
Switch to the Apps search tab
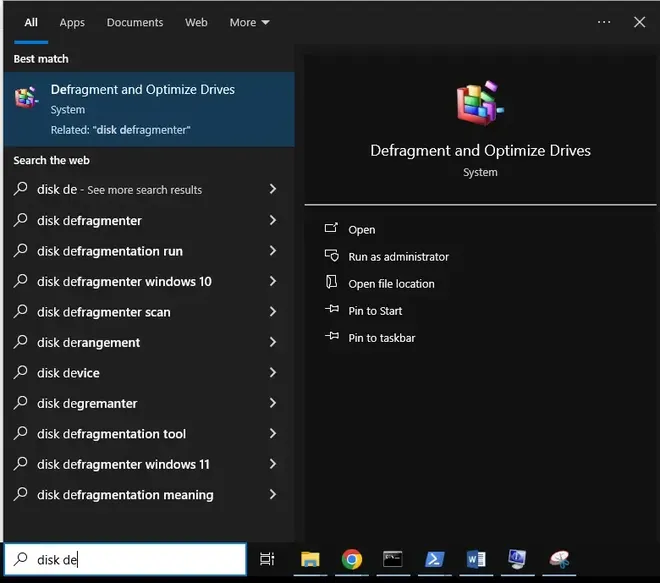tap(72, 22)
